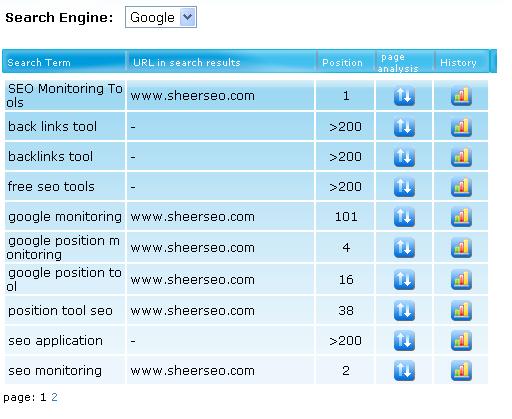512x419 pixels.
Task: Open page analysis for google monitoring
Action: coord(404,217)
